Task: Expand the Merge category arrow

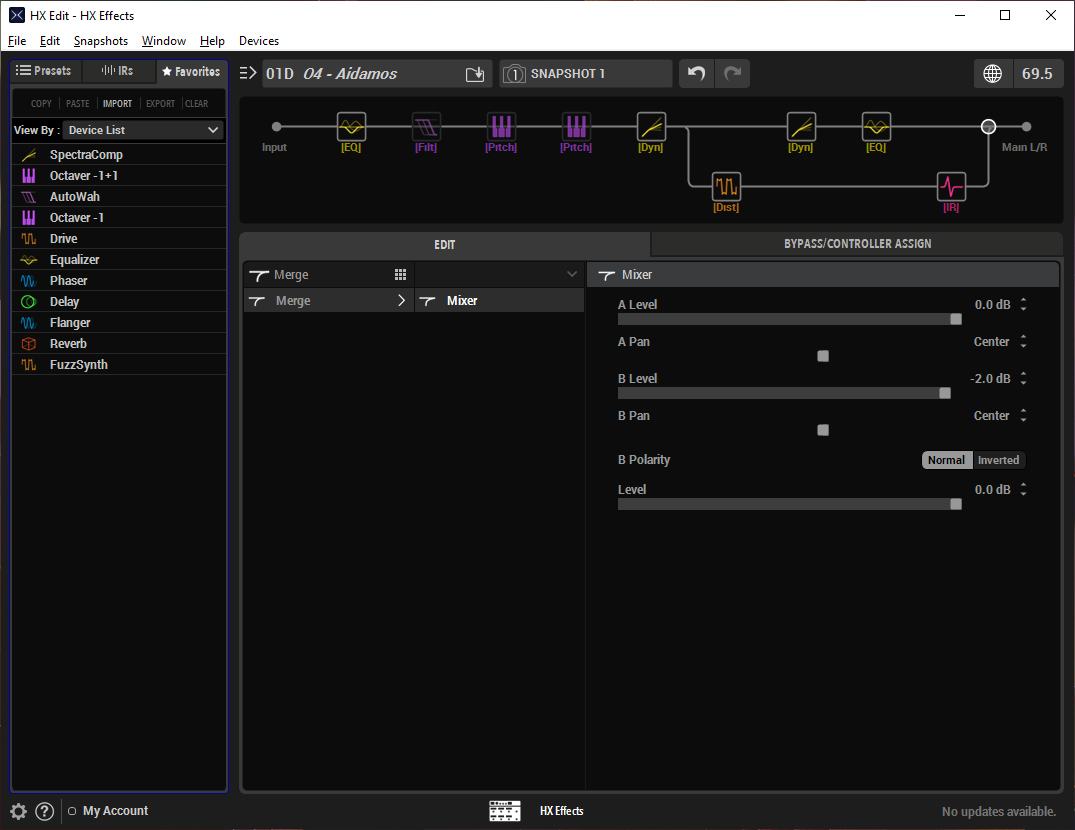Action: point(402,300)
